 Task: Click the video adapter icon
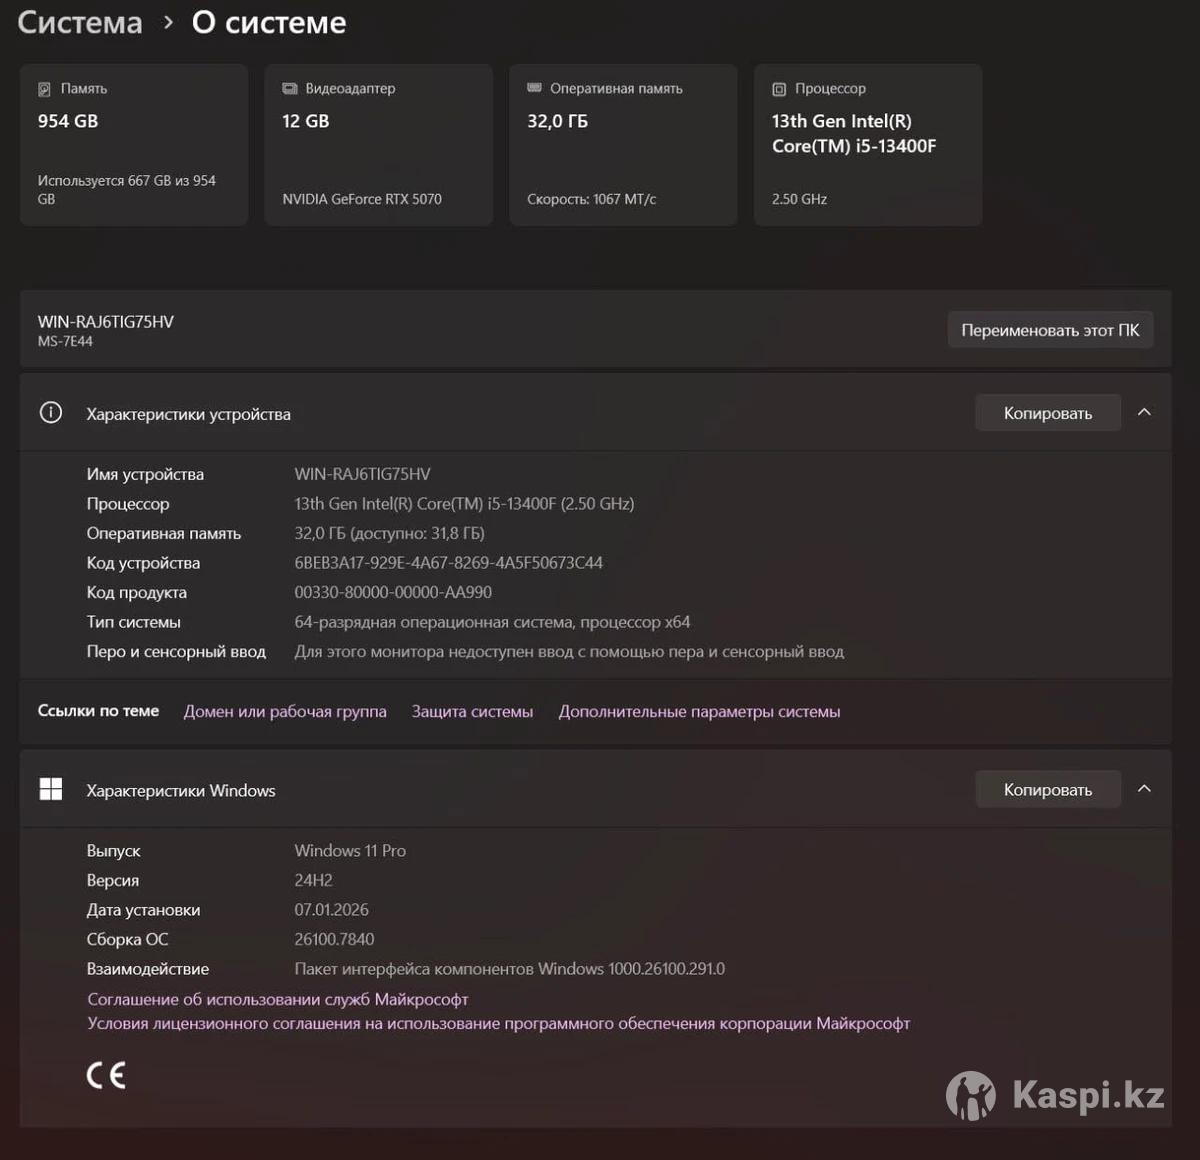[x=290, y=89]
